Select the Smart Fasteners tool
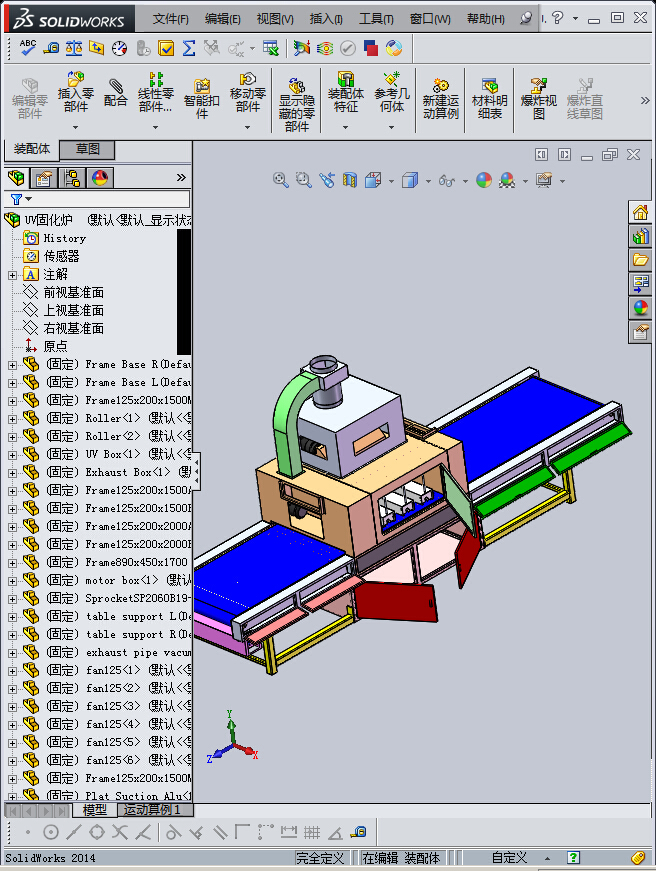The height and width of the screenshot is (871, 656). [202, 99]
